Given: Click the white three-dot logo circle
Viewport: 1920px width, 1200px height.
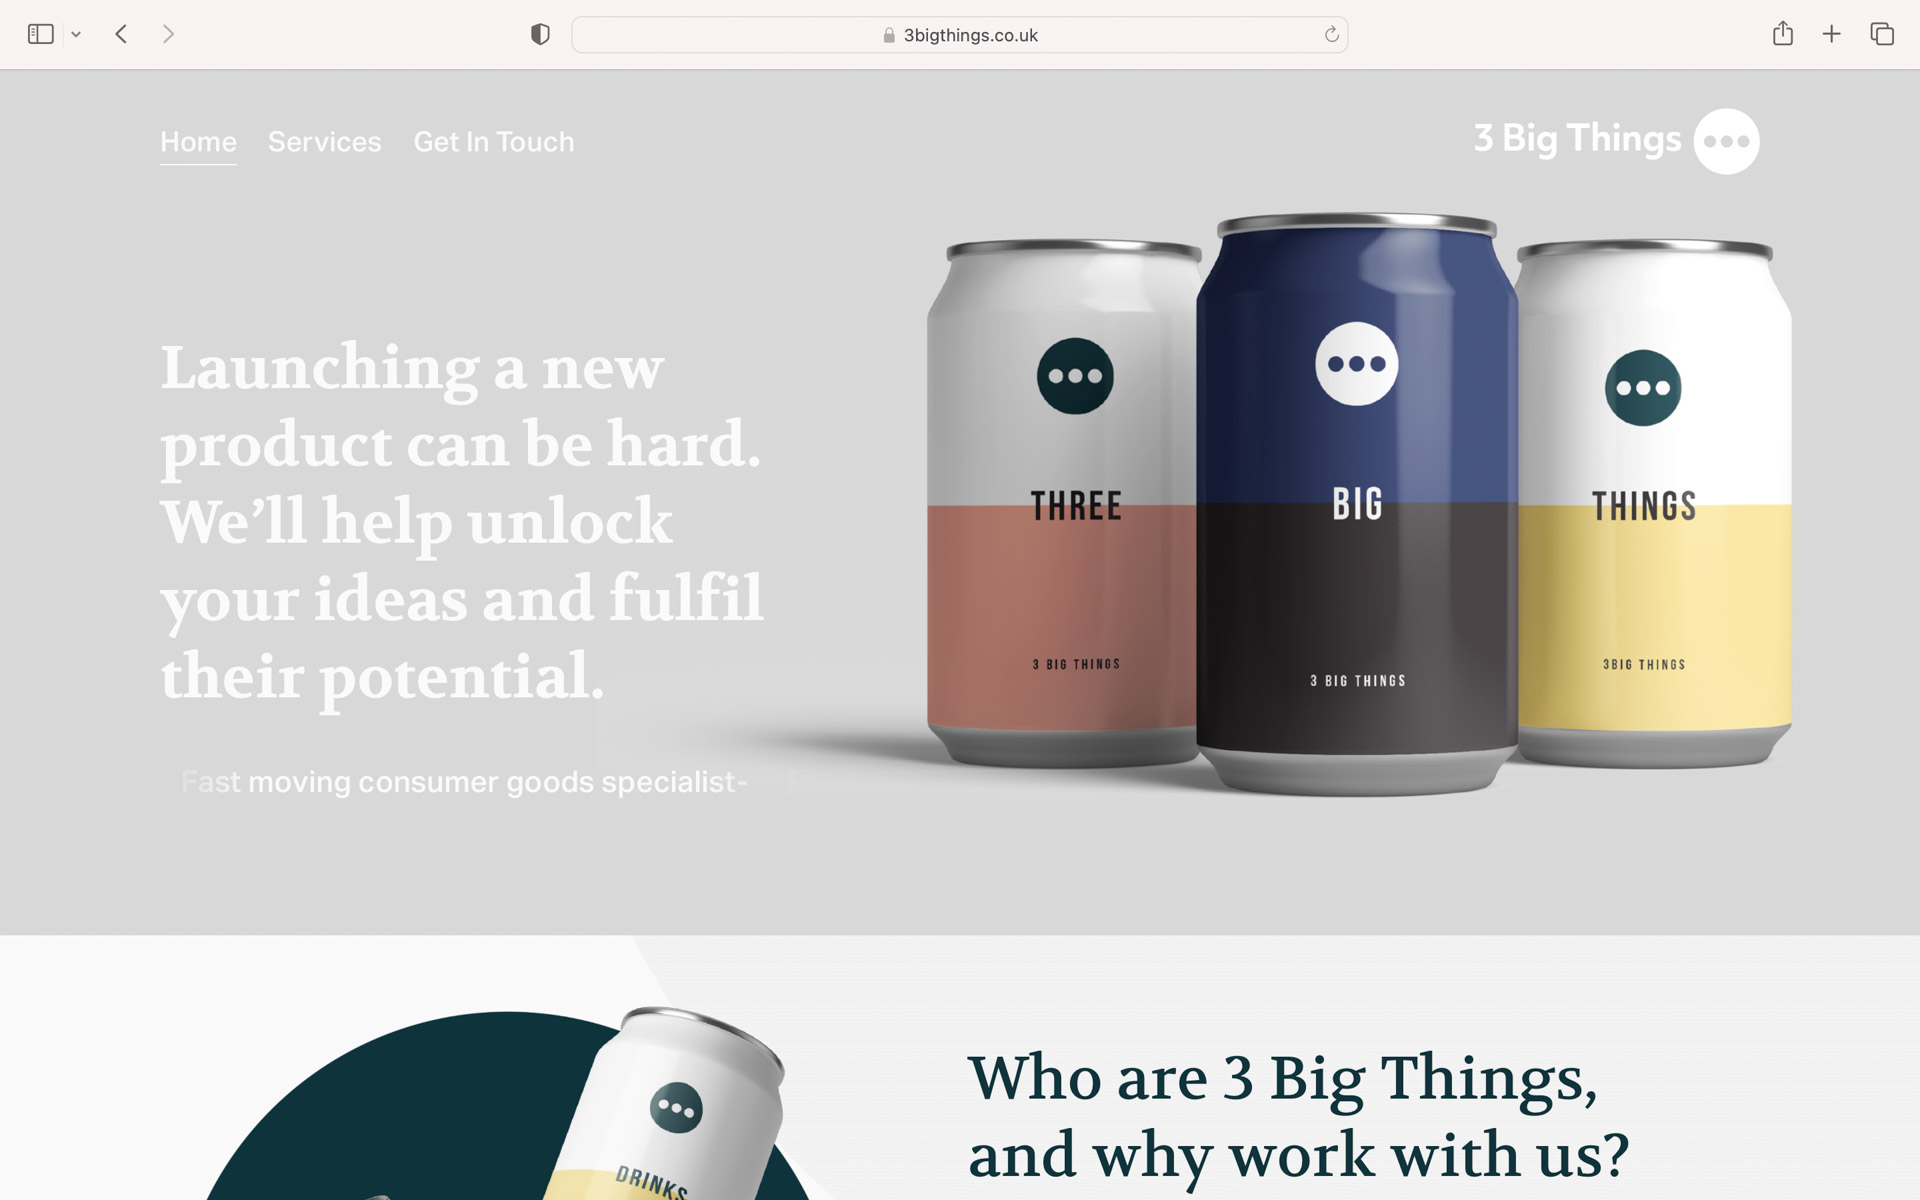Looking at the screenshot, I should click(1726, 141).
